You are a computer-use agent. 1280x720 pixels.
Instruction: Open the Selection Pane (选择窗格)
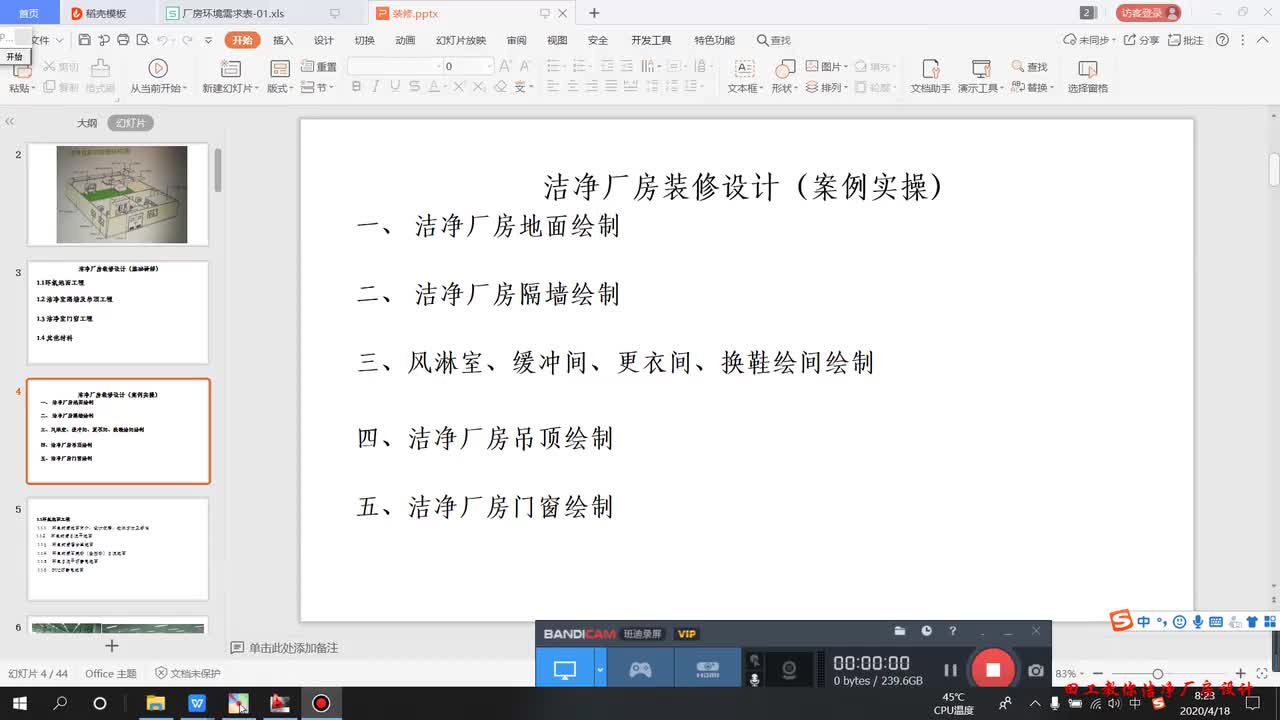click(x=1087, y=76)
